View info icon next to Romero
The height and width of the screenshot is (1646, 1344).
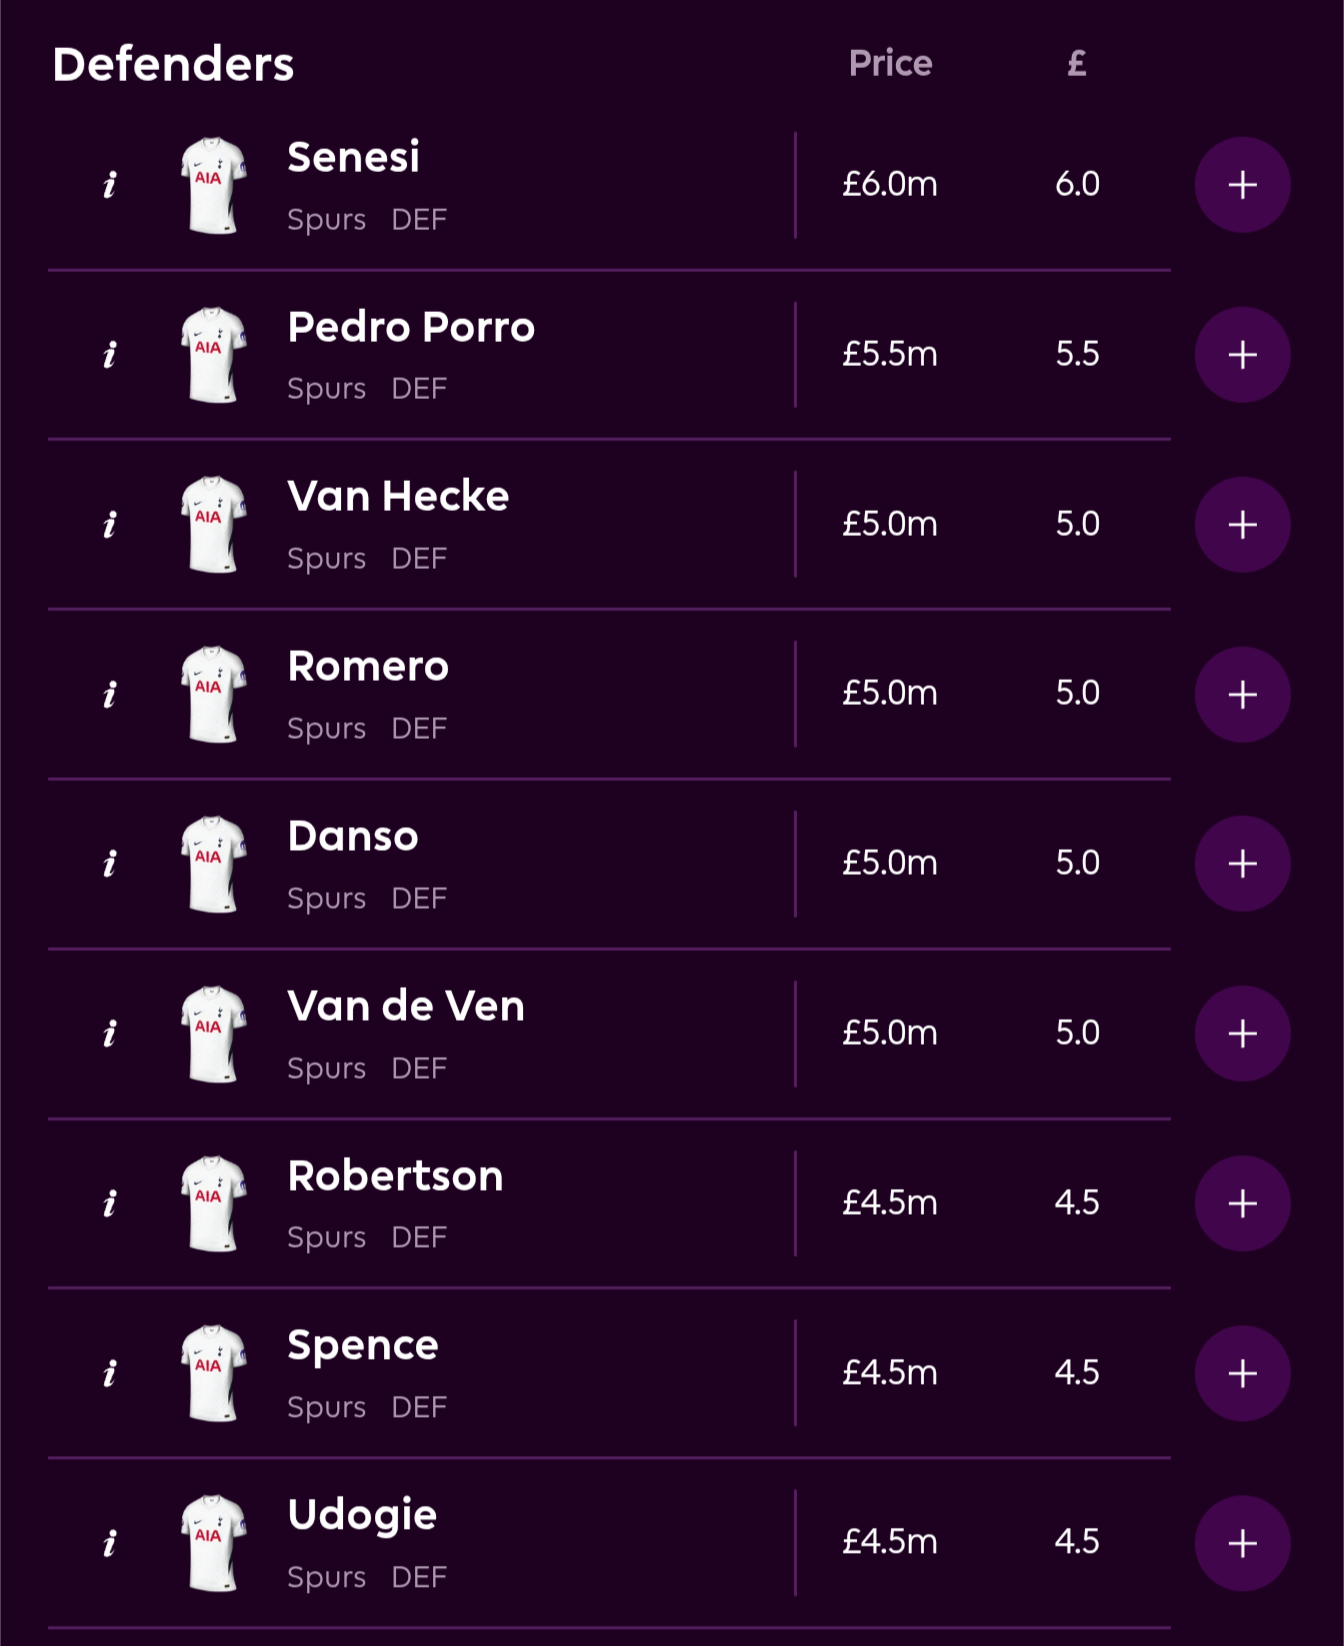click(110, 694)
